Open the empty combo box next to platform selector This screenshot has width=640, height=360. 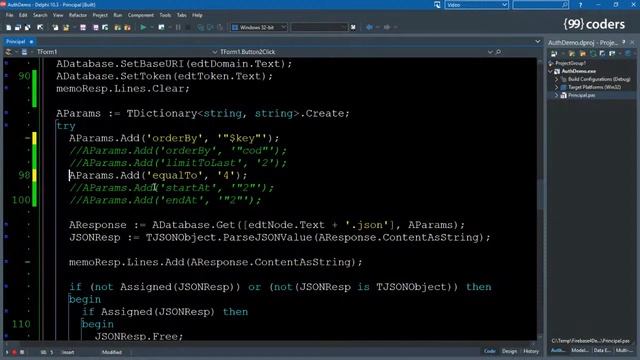click(x=344, y=27)
